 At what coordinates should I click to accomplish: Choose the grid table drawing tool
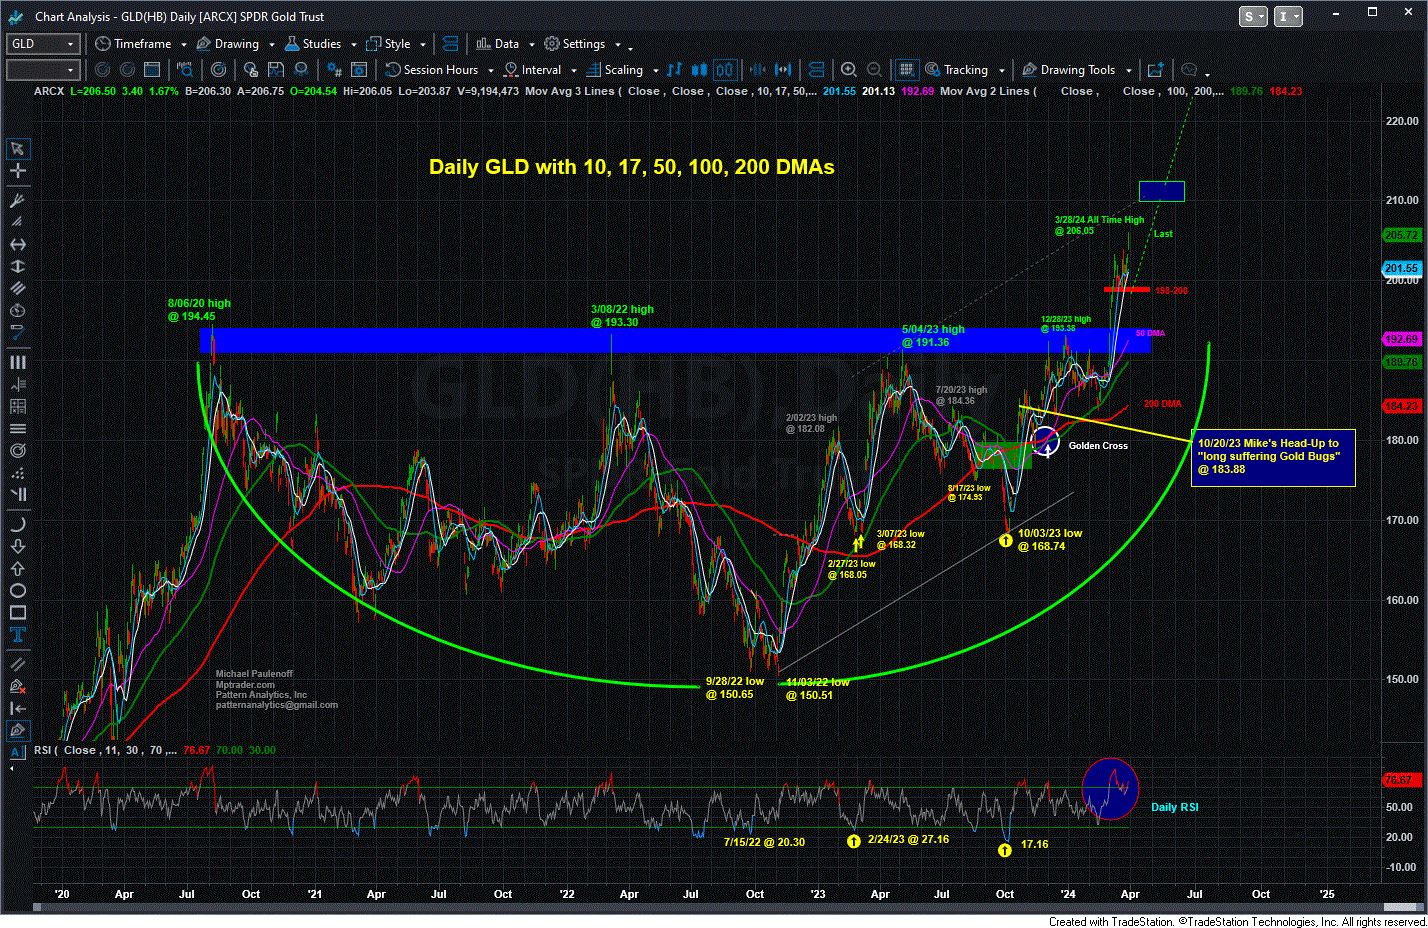tap(17, 406)
